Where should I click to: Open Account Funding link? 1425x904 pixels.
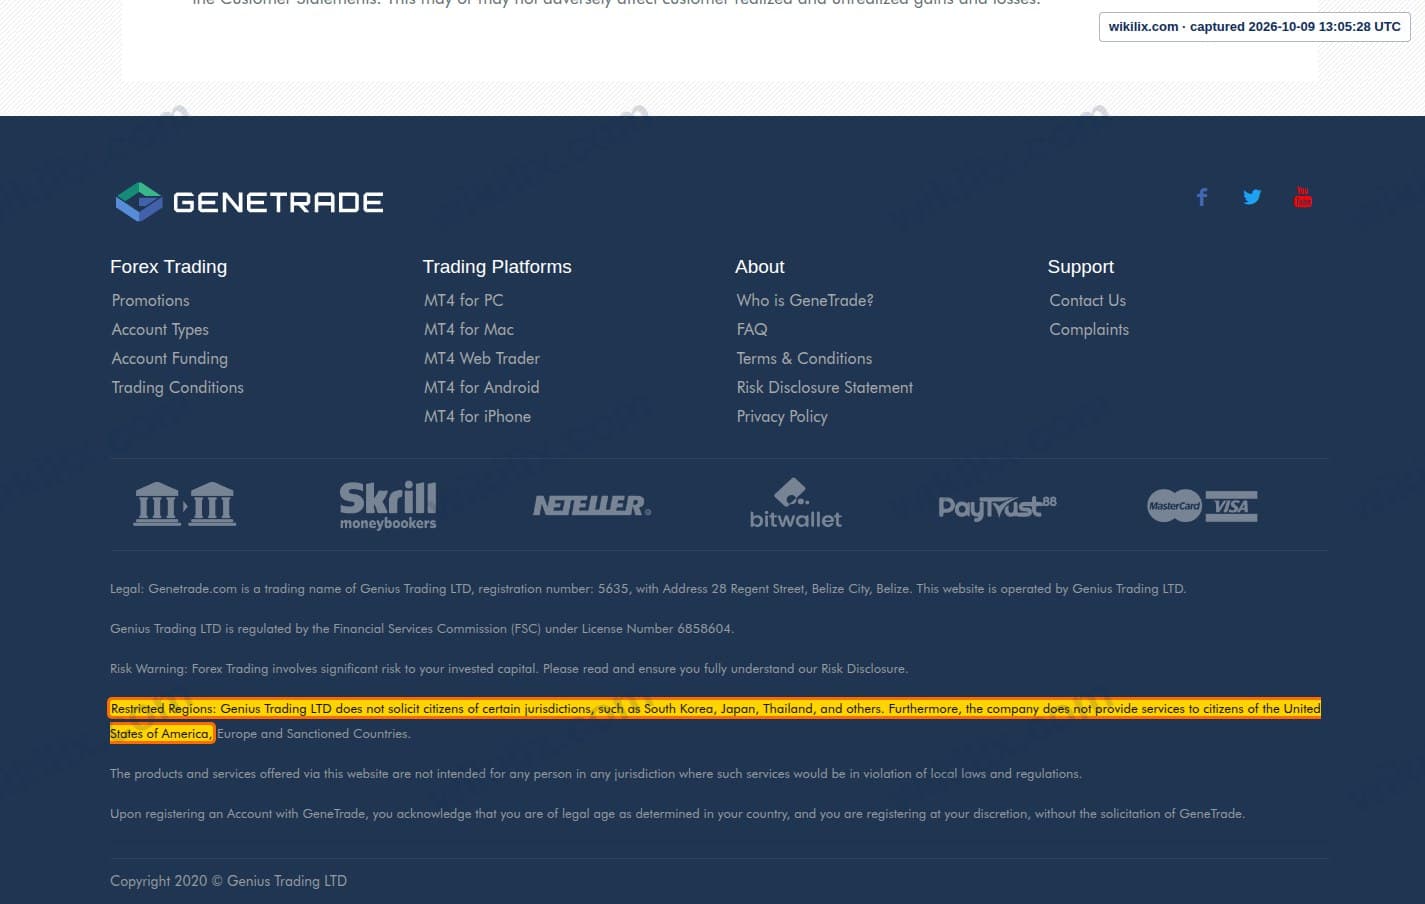170,358
